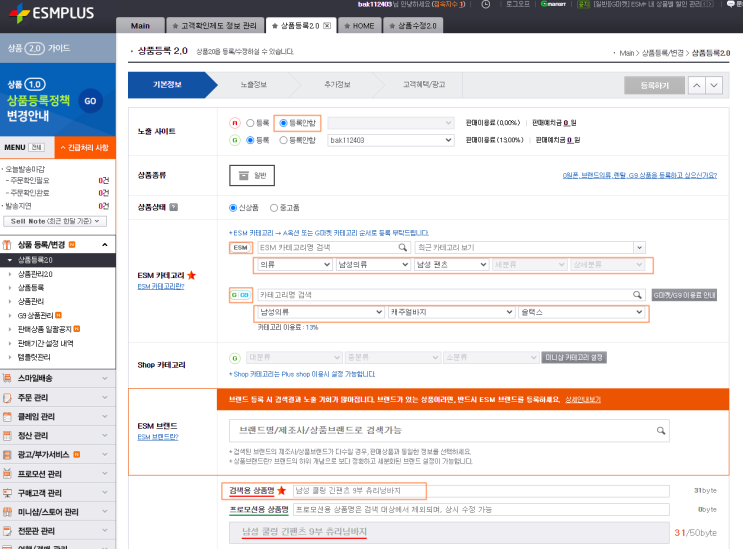743x549 pixels.
Task: Close the 상품등록2.0 tab
Action: point(327,26)
